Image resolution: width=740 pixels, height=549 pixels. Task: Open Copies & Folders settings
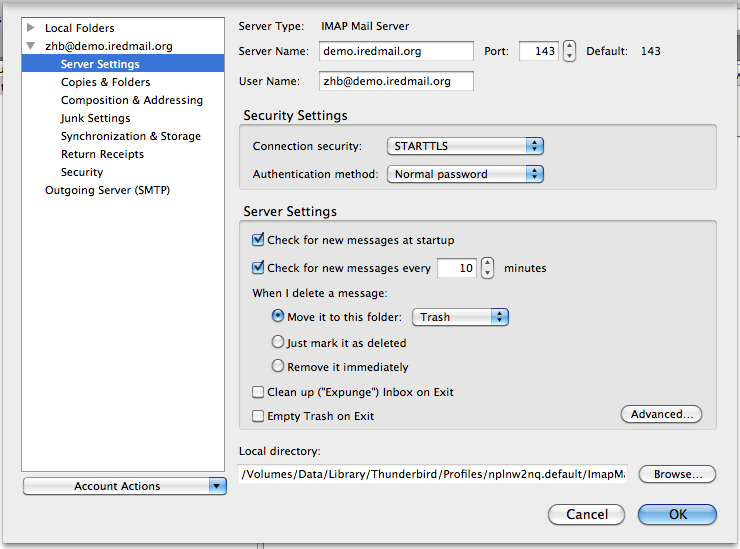coord(106,82)
